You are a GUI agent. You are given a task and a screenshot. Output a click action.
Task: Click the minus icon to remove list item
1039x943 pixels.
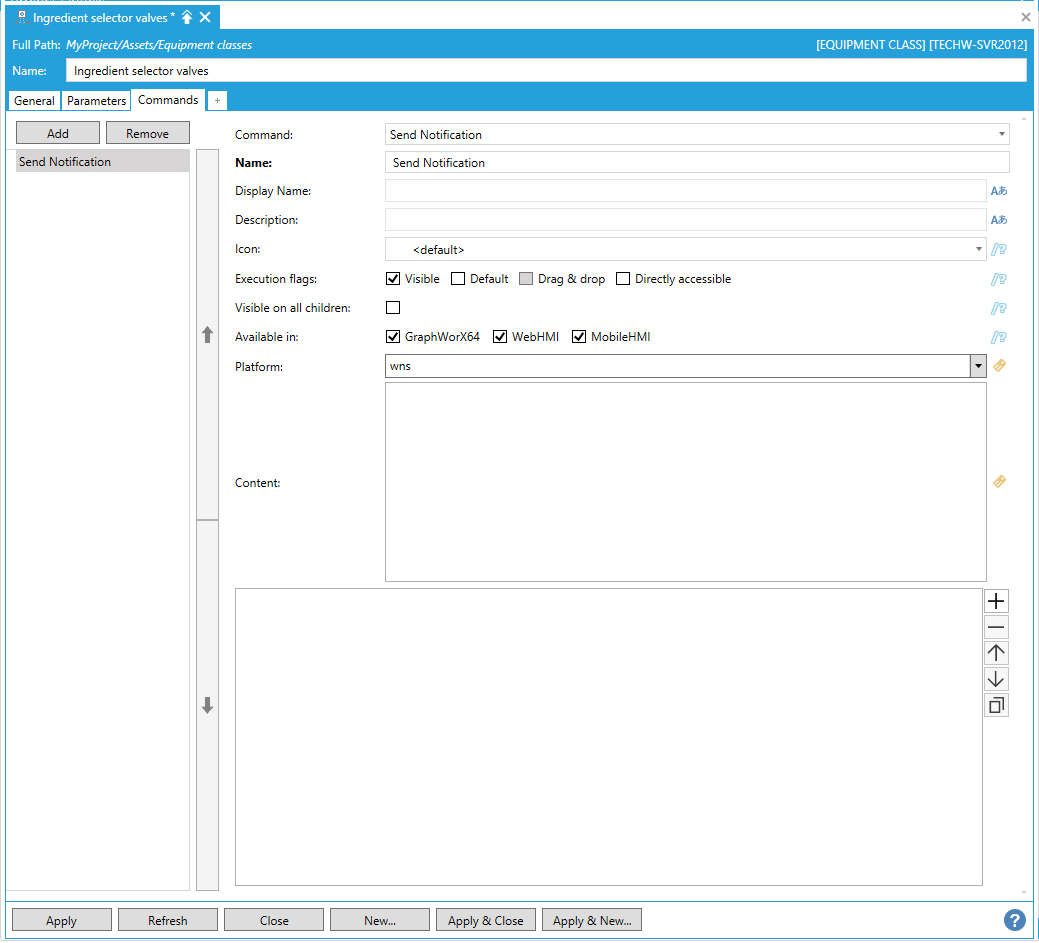(x=996, y=627)
